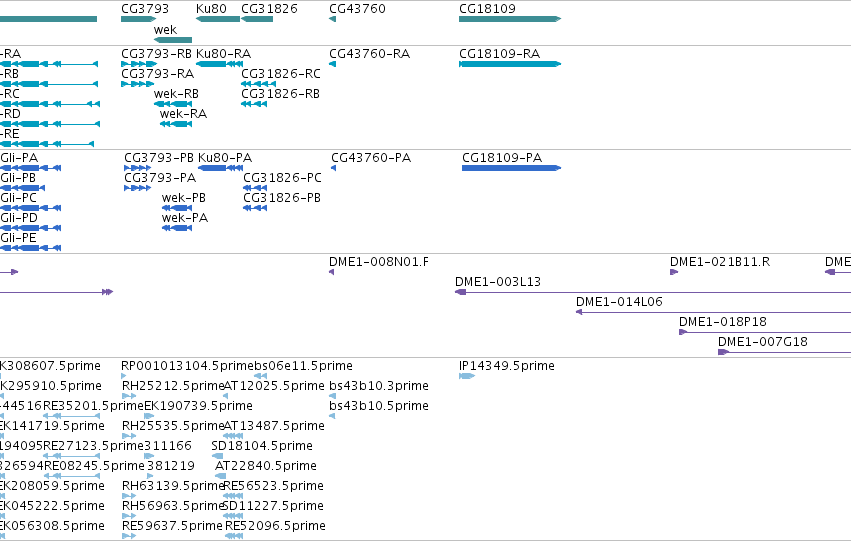851x541 pixels.
Task: Select the CG31826-PB protein label
Action: coord(282,198)
